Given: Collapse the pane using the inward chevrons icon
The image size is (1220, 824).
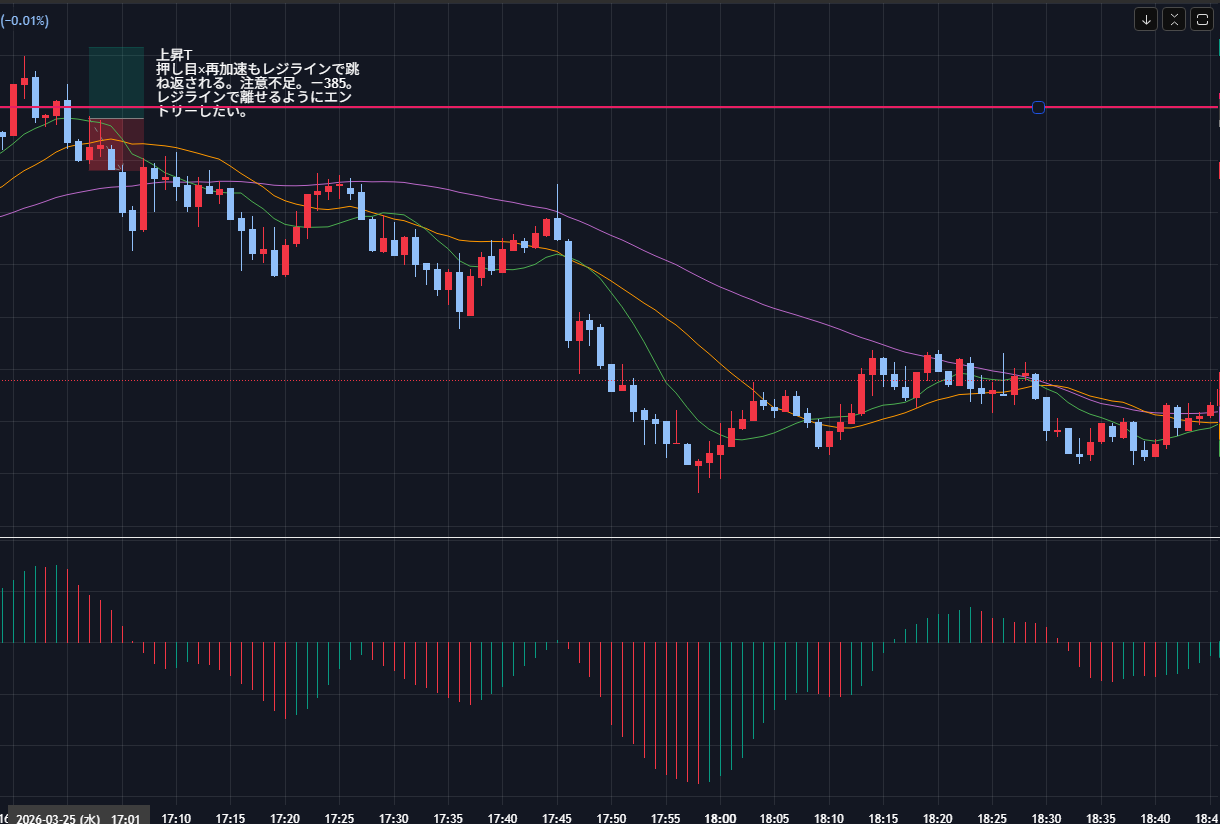Looking at the screenshot, I should [x=1173, y=19].
